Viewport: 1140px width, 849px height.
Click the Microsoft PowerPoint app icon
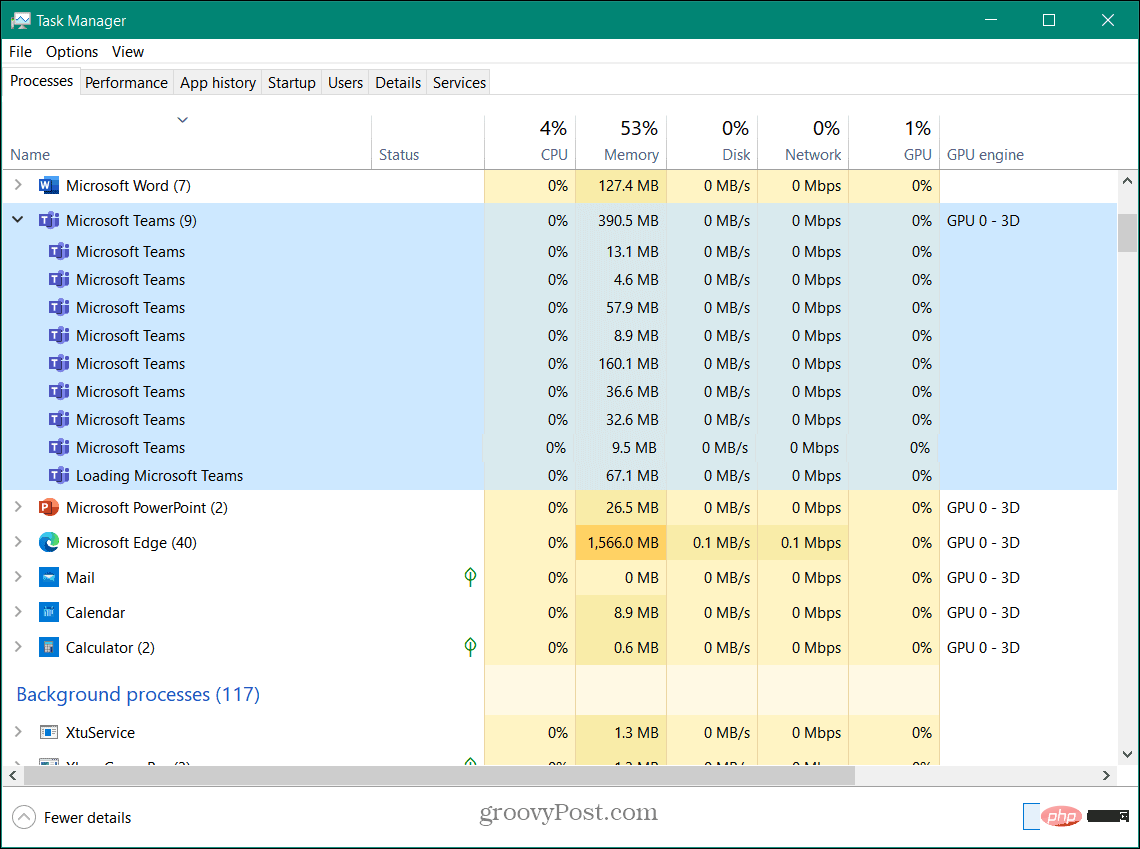point(49,507)
